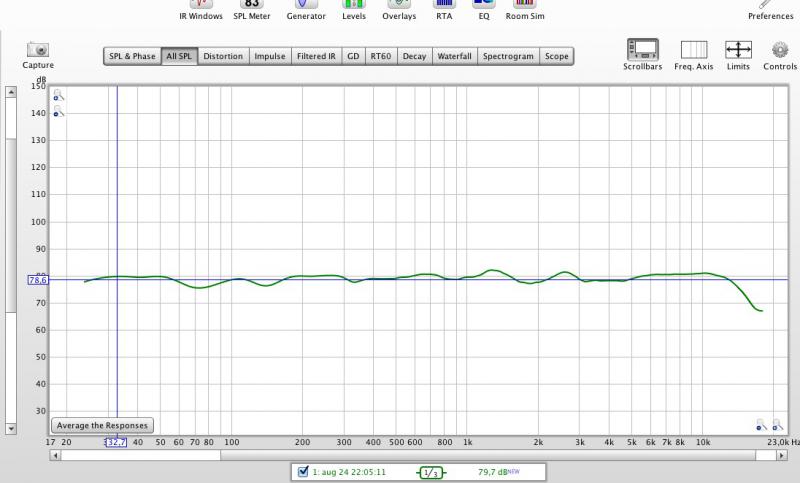Image resolution: width=800 pixels, height=483 pixels.
Task: Uncheck the aug 24 22:05:11 measurement checkbox
Action: pos(303,471)
